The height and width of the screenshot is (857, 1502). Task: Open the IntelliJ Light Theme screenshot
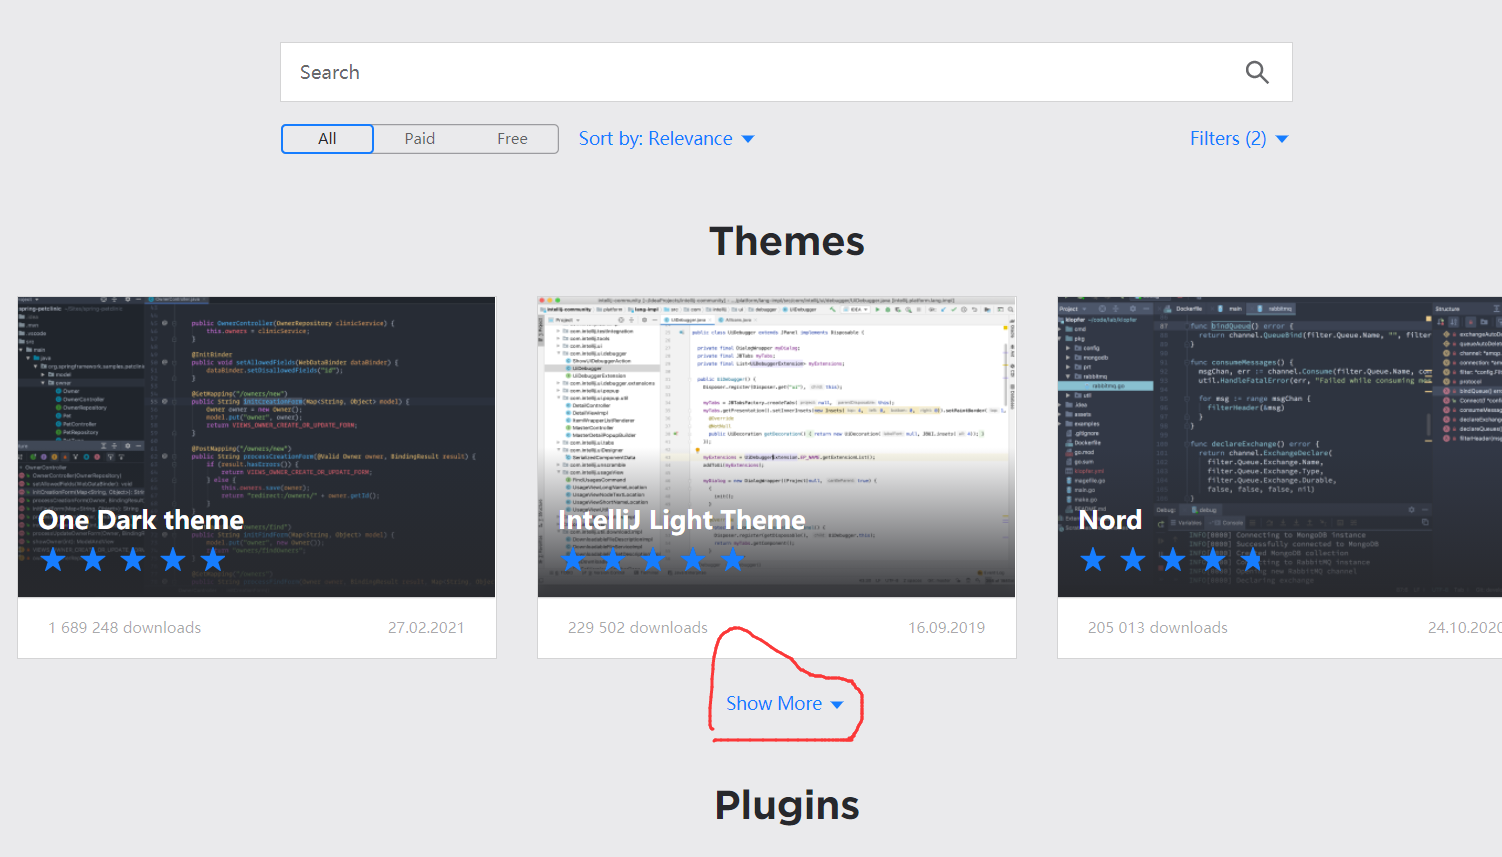click(777, 447)
